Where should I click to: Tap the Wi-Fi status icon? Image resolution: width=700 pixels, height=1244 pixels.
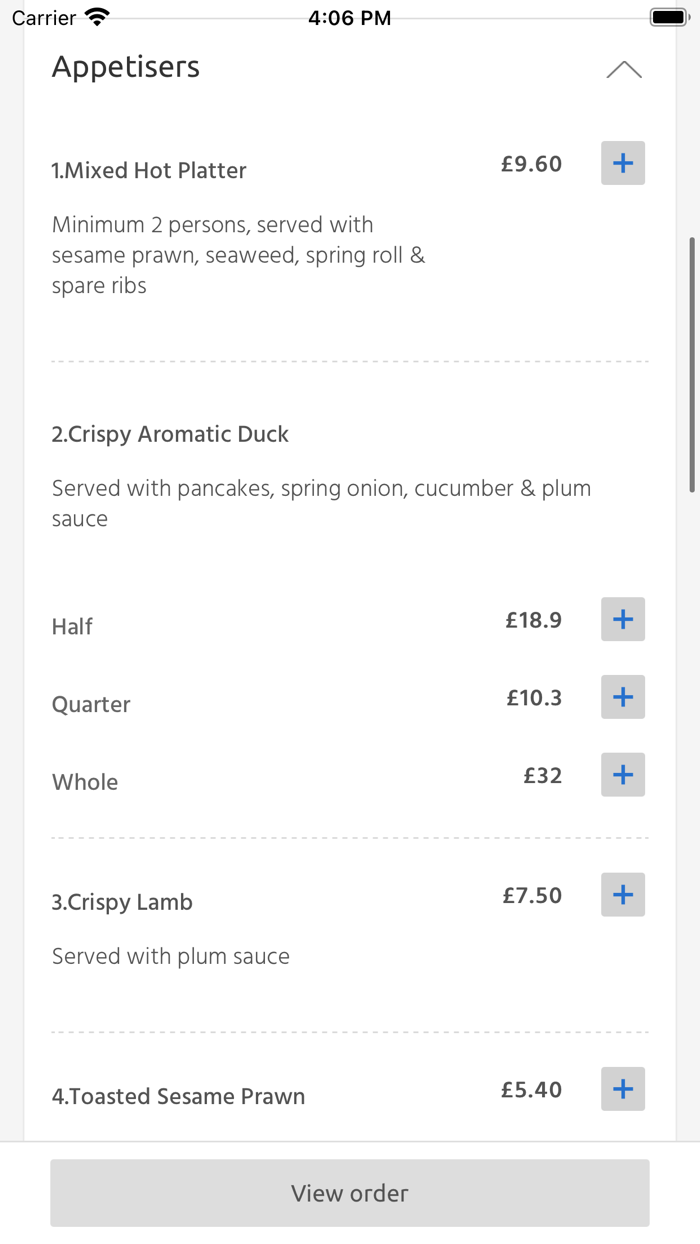click(97, 17)
